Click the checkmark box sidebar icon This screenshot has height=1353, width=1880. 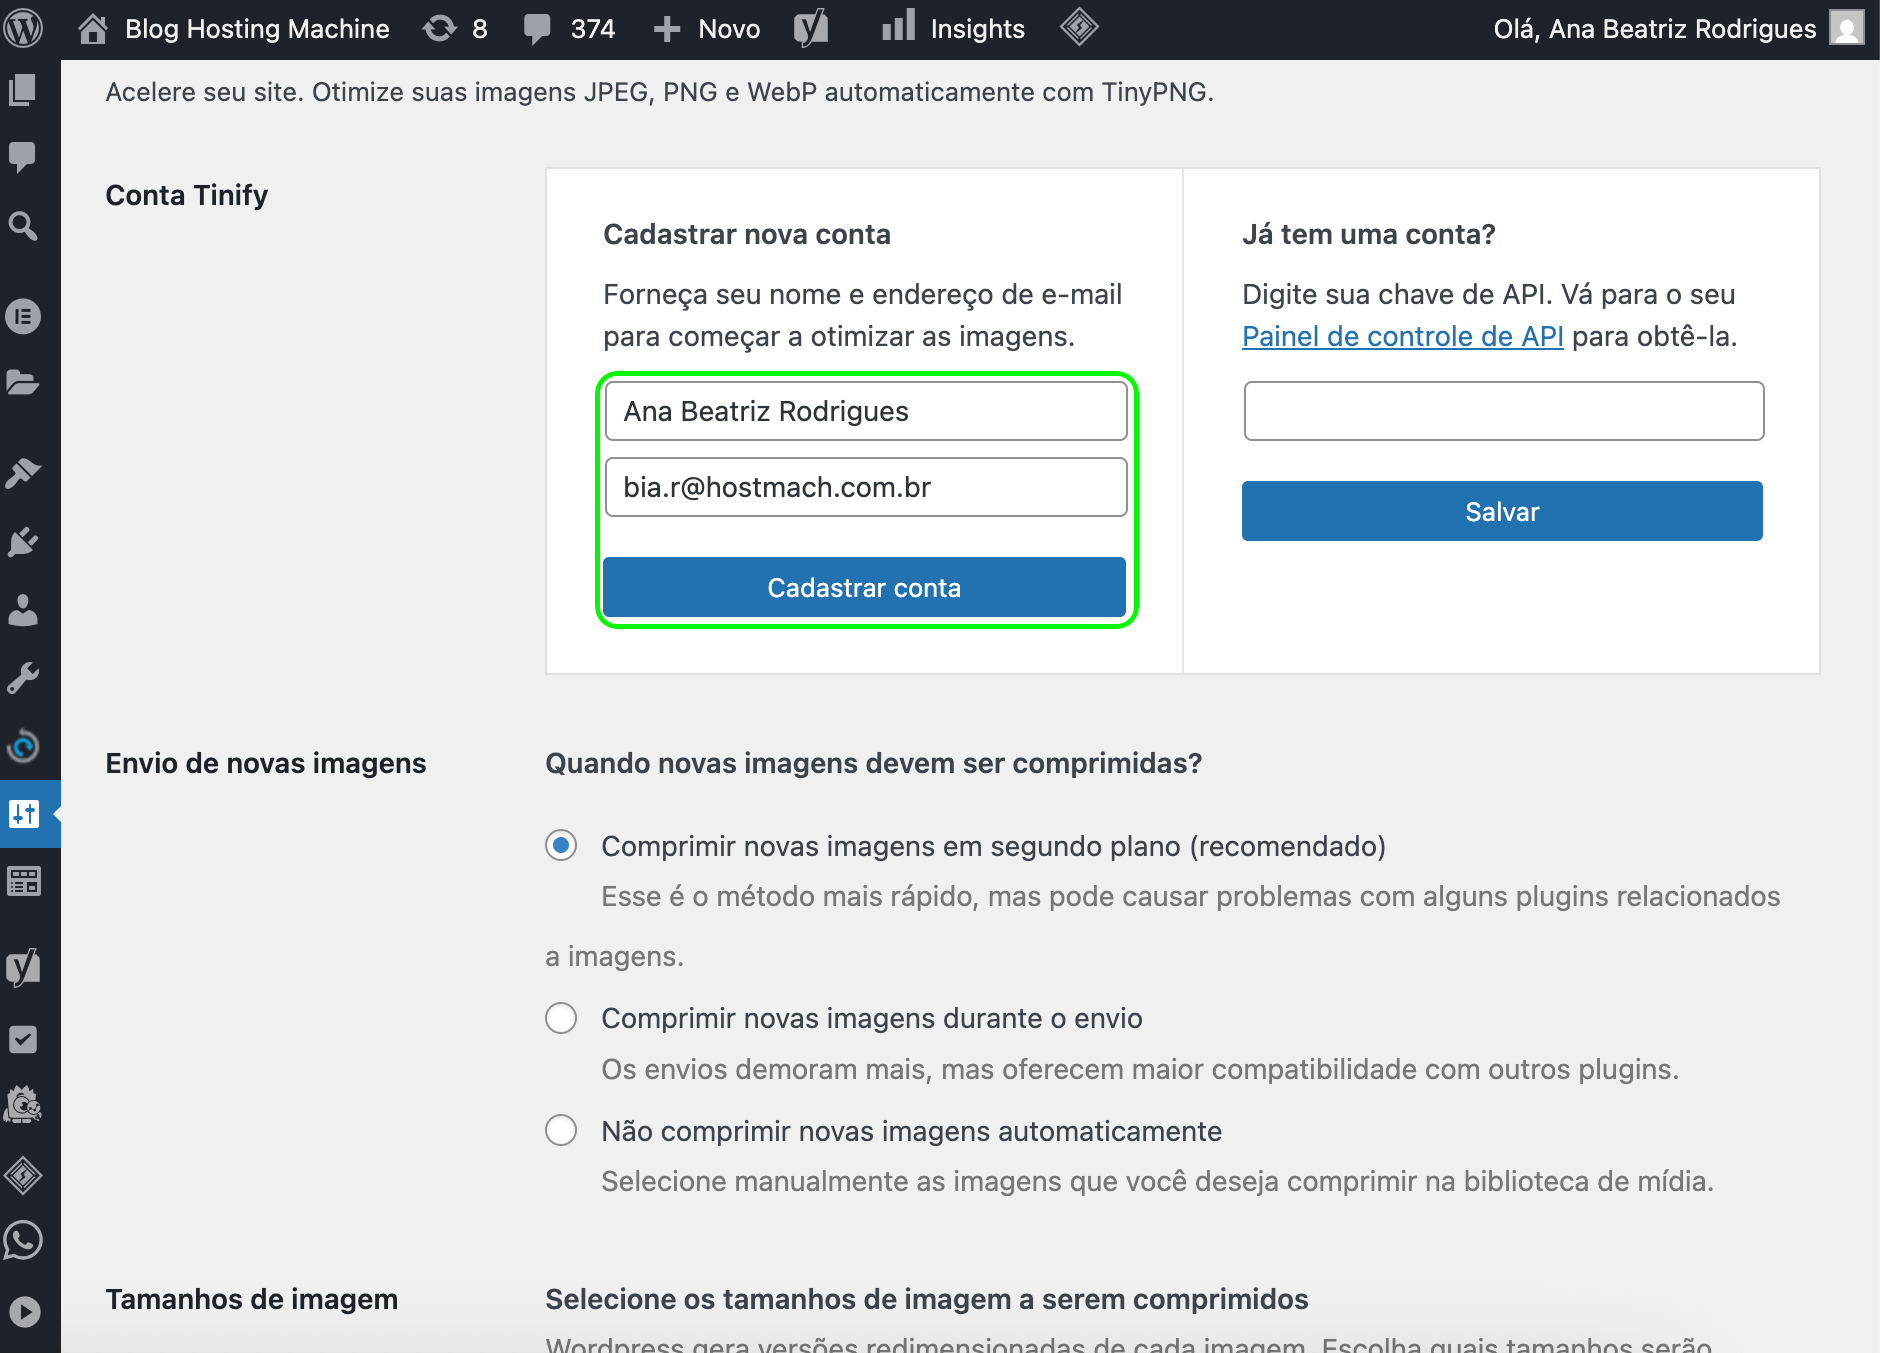point(22,1040)
